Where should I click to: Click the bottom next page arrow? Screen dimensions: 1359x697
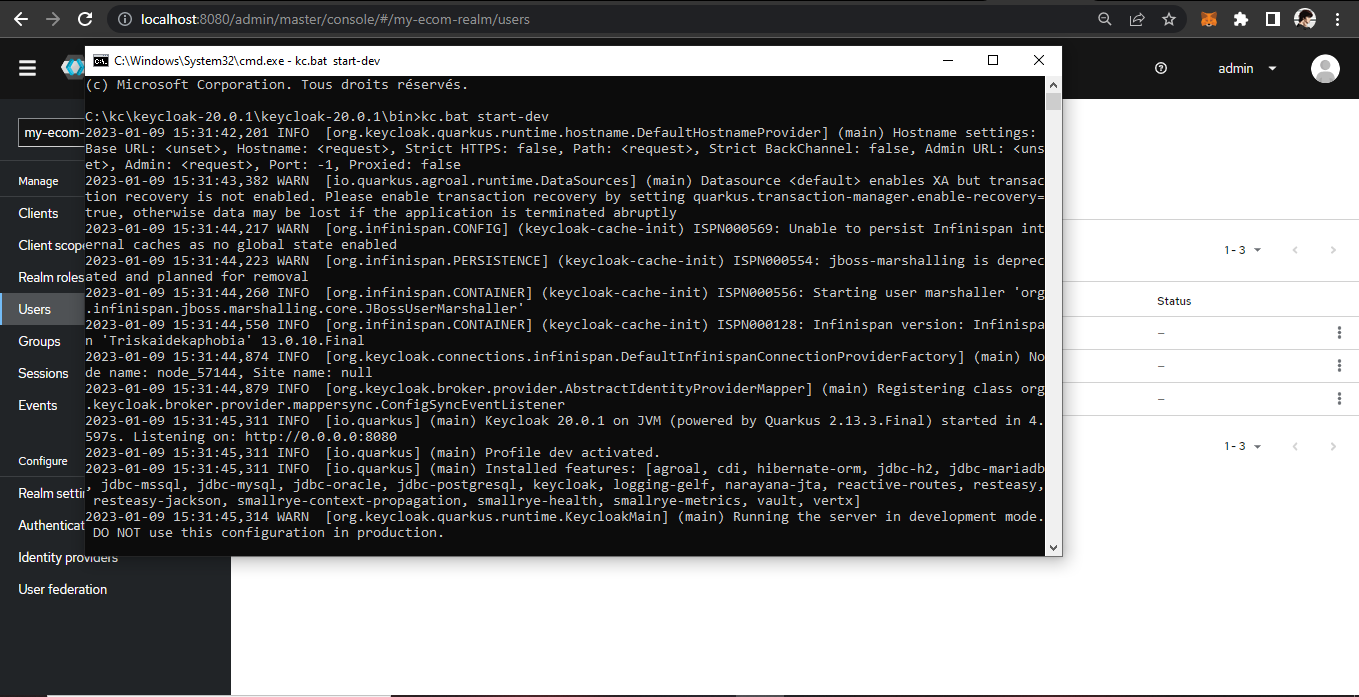[x=1333, y=446]
